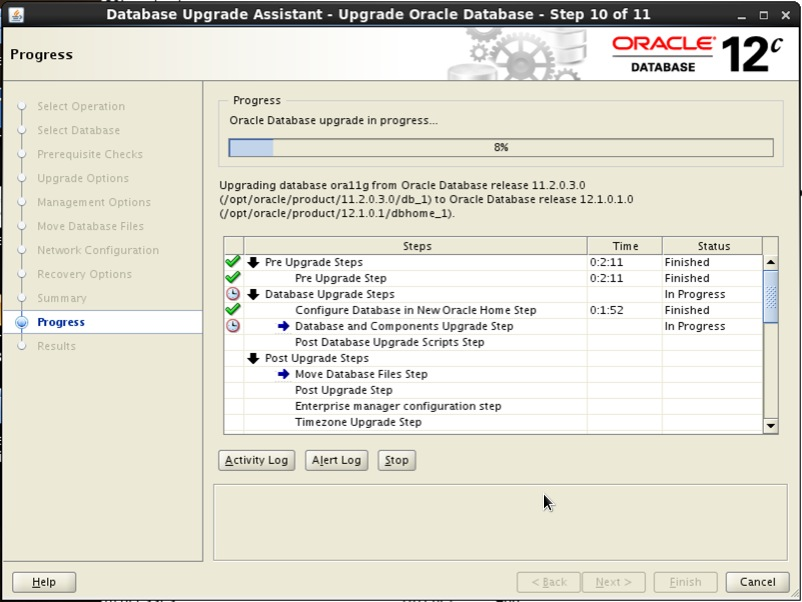The width and height of the screenshot is (802, 602).
Task: Click the clock icon beside Database and Components Upgrade Step
Action: click(233, 326)
